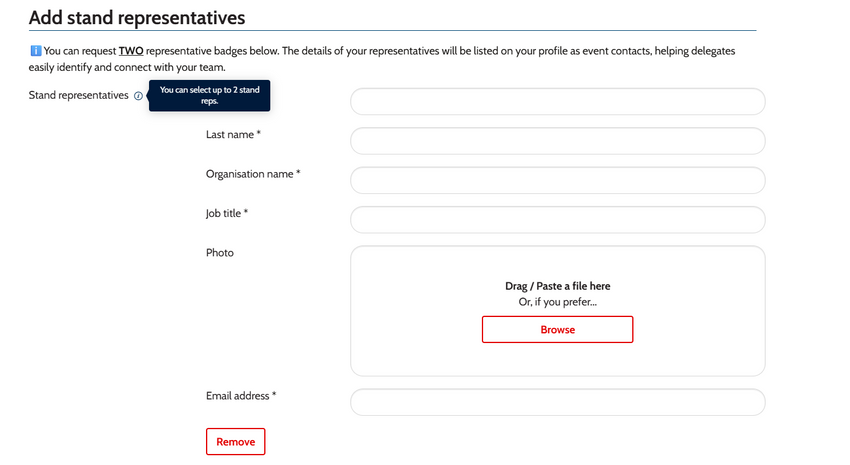Click the Job title label
This screenshot has height=465, width=850.
(227, 214)
